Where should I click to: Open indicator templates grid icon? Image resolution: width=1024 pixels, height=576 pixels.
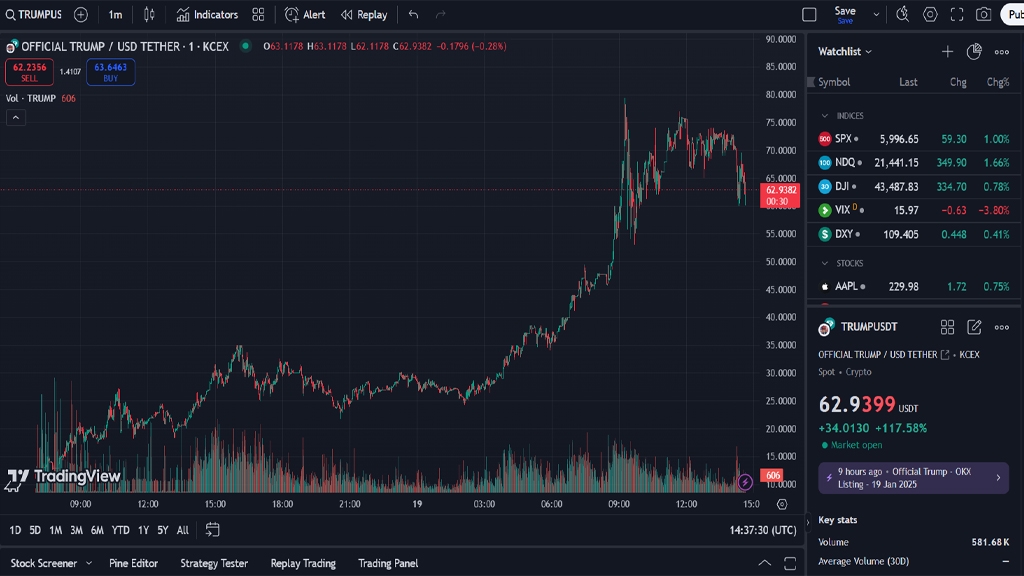[259, 14]
